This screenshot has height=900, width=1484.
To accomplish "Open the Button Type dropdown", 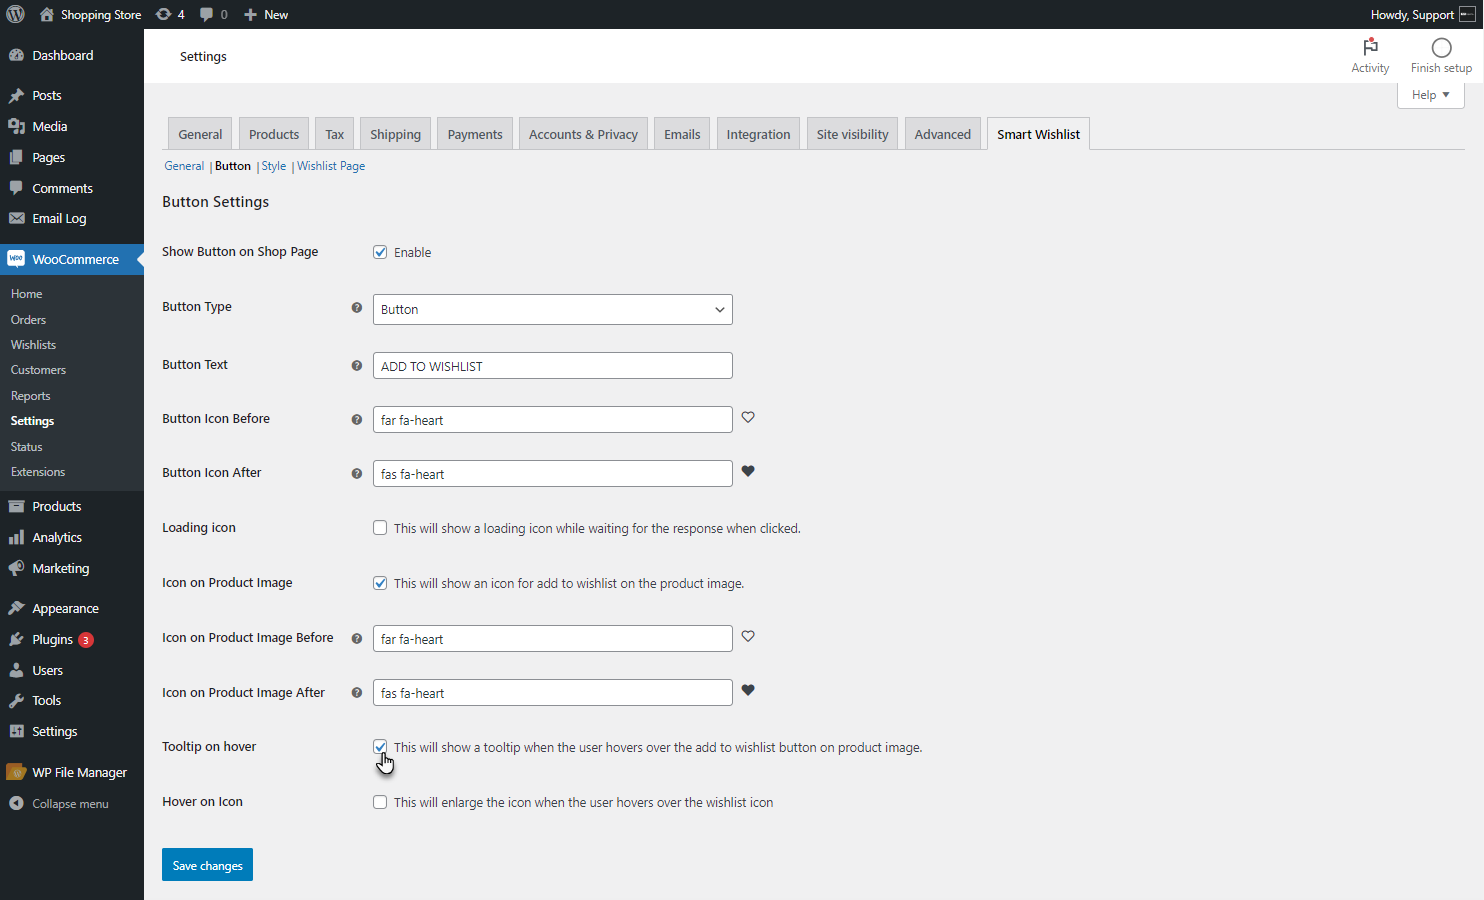I will tap(553, 309).
